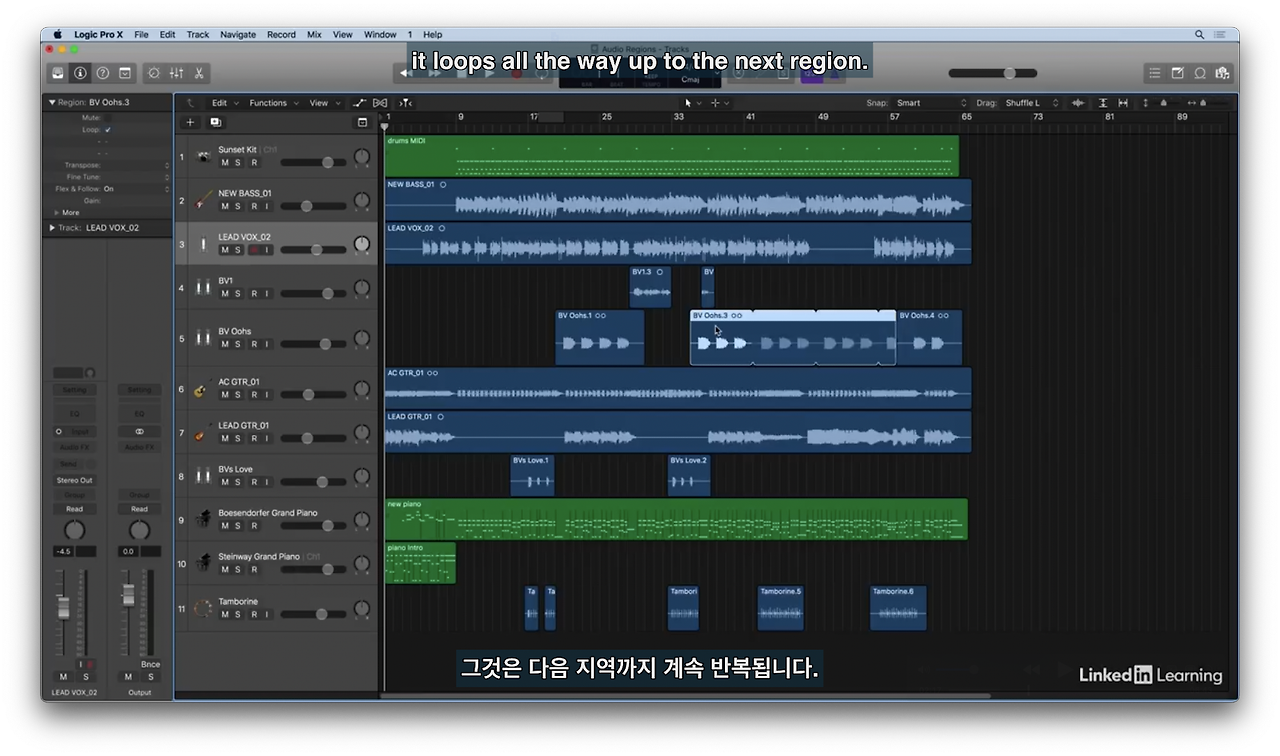Open the Record menu

click(281, 34)
